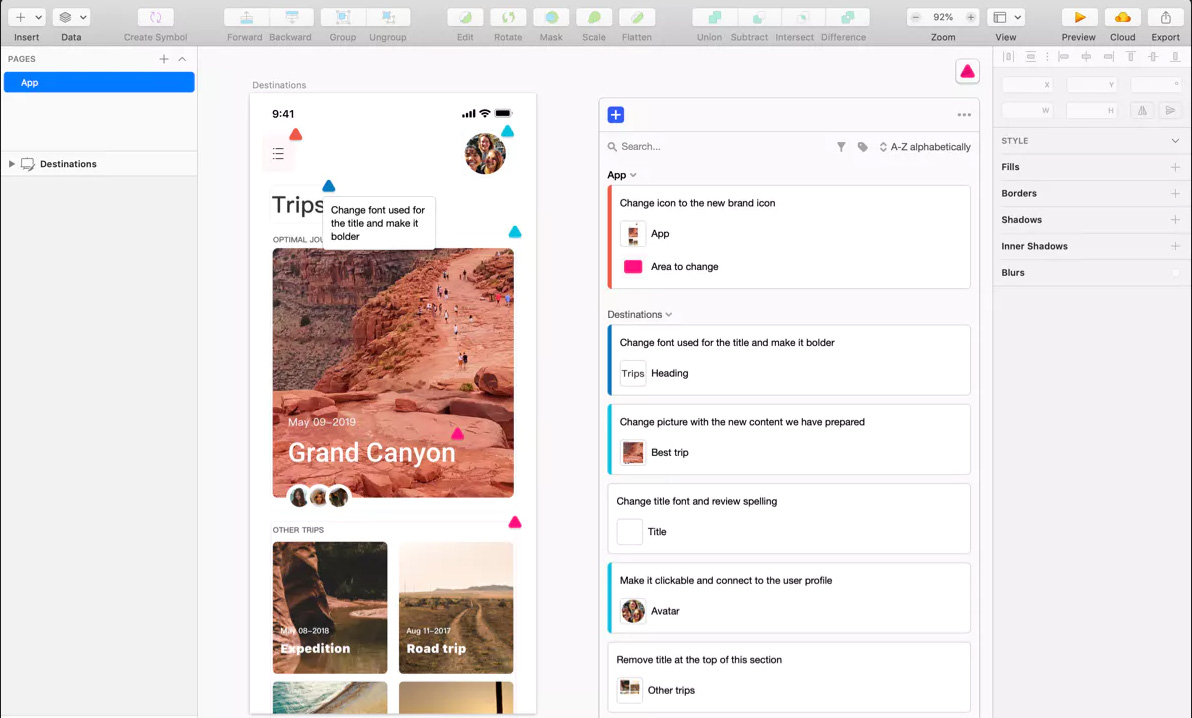
Task: Select the Rotate tool
Action: 508,17
